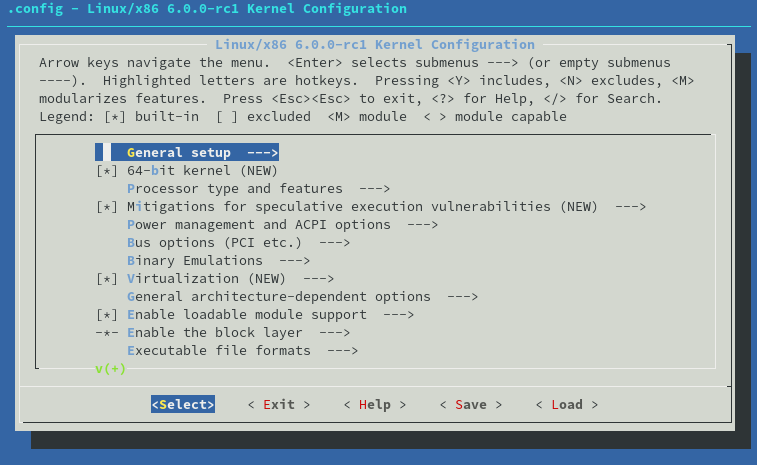Toggle the 64-bit kernel checkbox

pos(107,171)
